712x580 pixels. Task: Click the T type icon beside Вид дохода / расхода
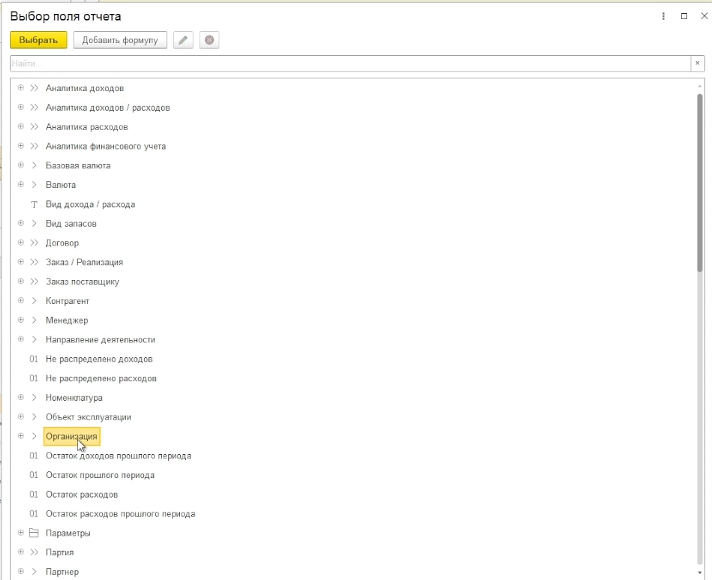(34, 204)
